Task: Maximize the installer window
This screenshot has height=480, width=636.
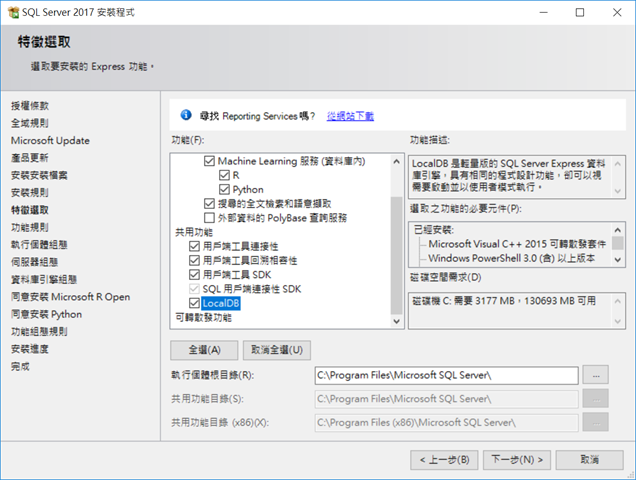Action: coord(580,13)
